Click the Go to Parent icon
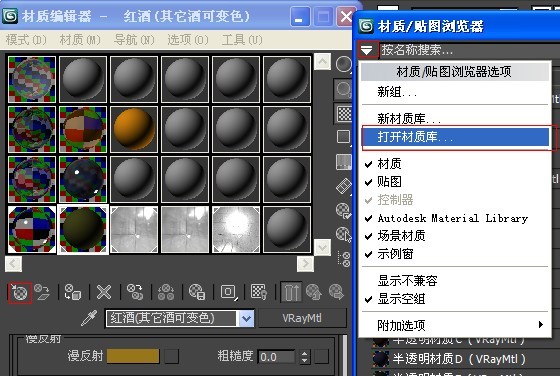Viewport: 560px width, 376px height. [314, 292]
